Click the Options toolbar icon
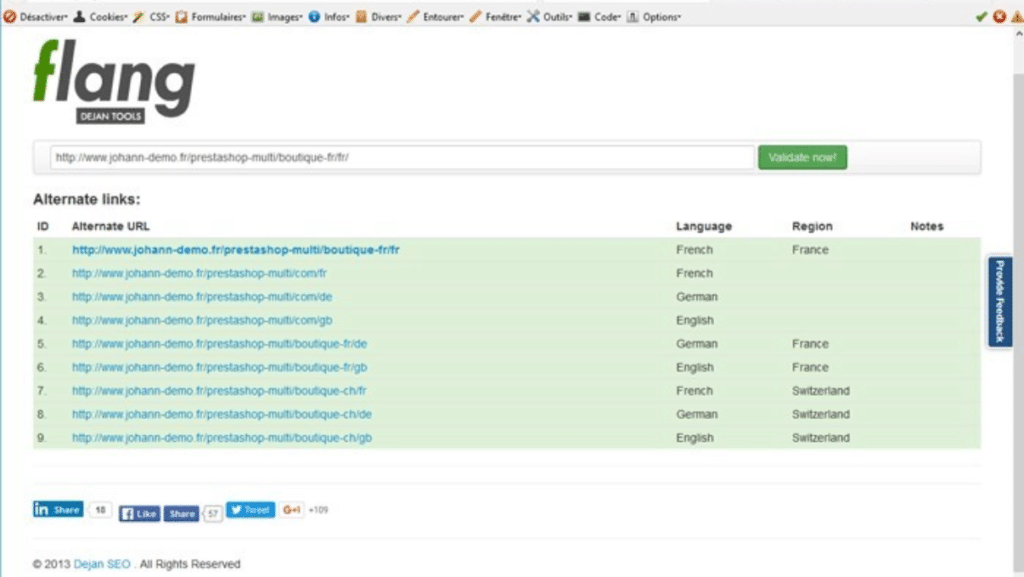 [632, 17]
